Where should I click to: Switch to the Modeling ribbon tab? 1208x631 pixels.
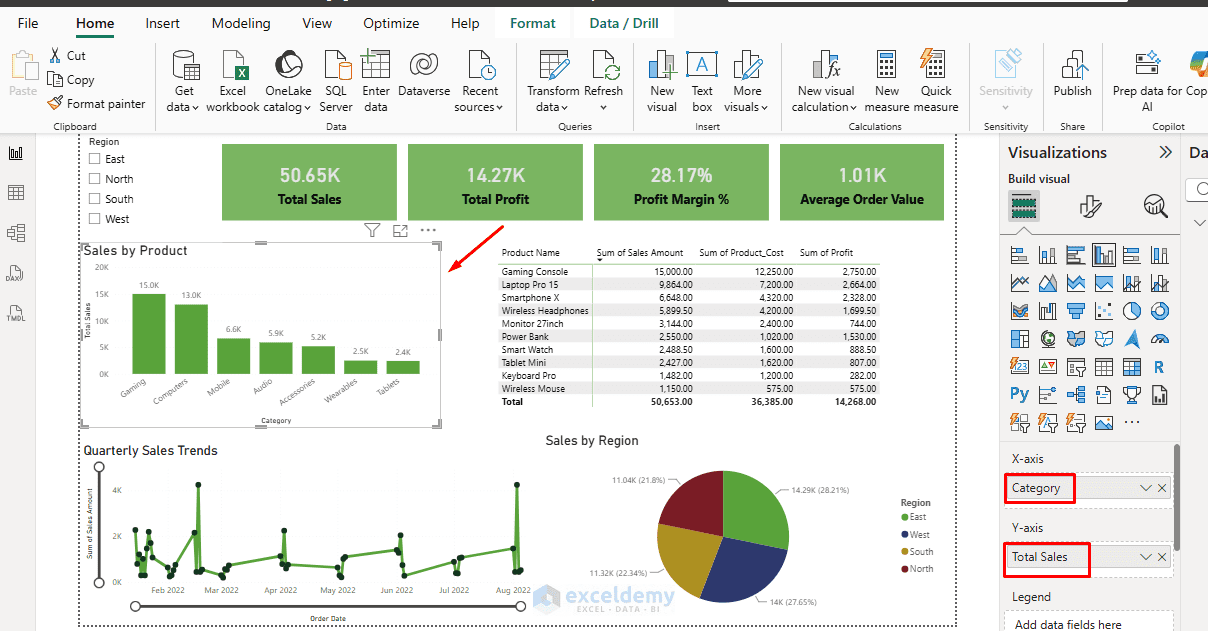[241, 23]
